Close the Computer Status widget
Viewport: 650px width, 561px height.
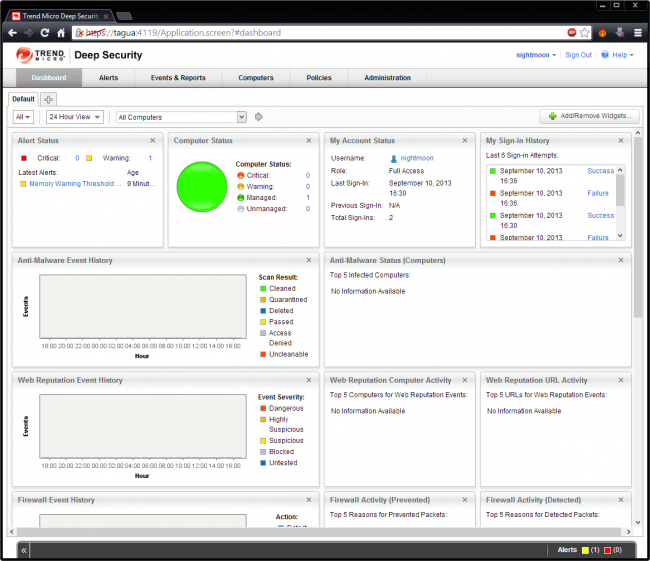pos(309,141)
